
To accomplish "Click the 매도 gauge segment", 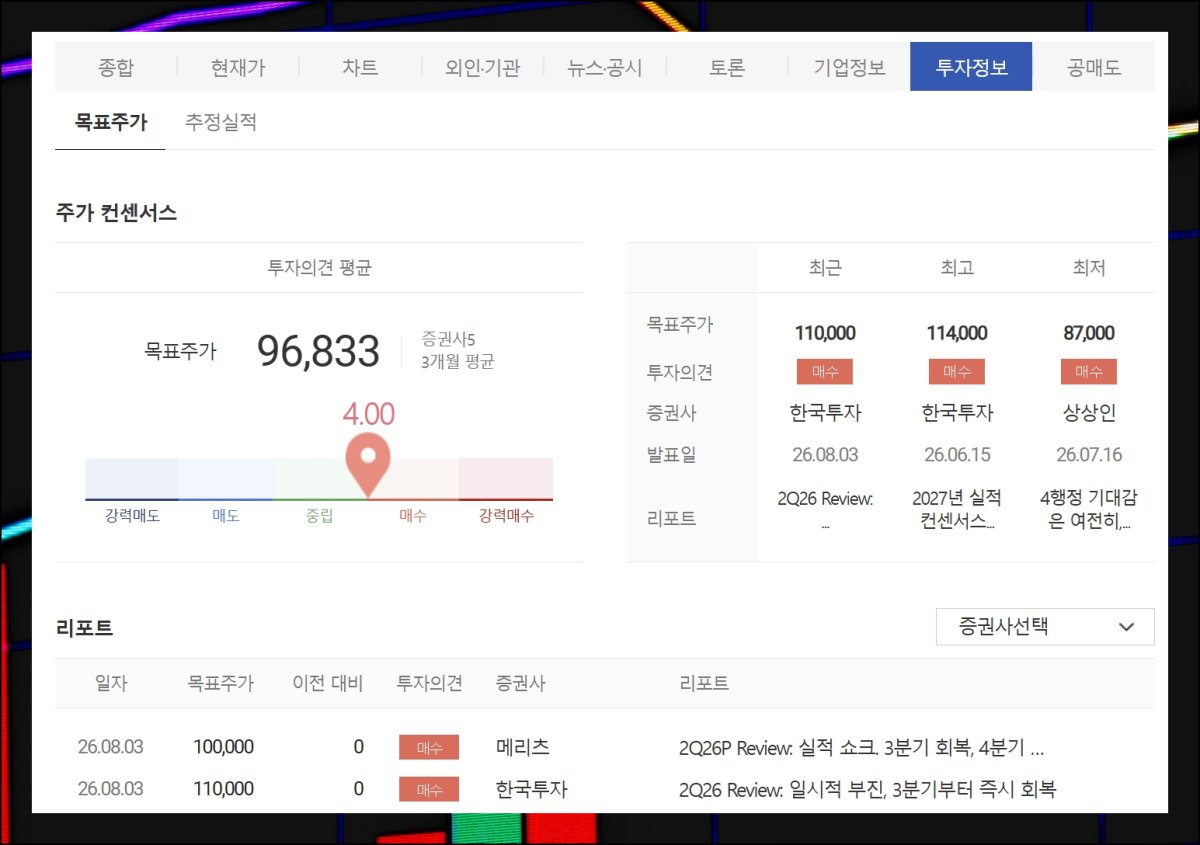I will [x=225, y=479].
